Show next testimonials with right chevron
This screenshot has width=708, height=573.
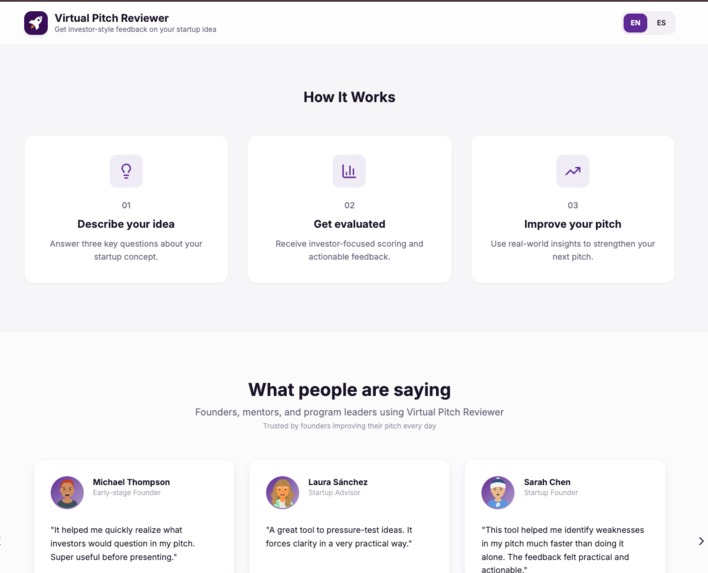click(x=701, y=541)
